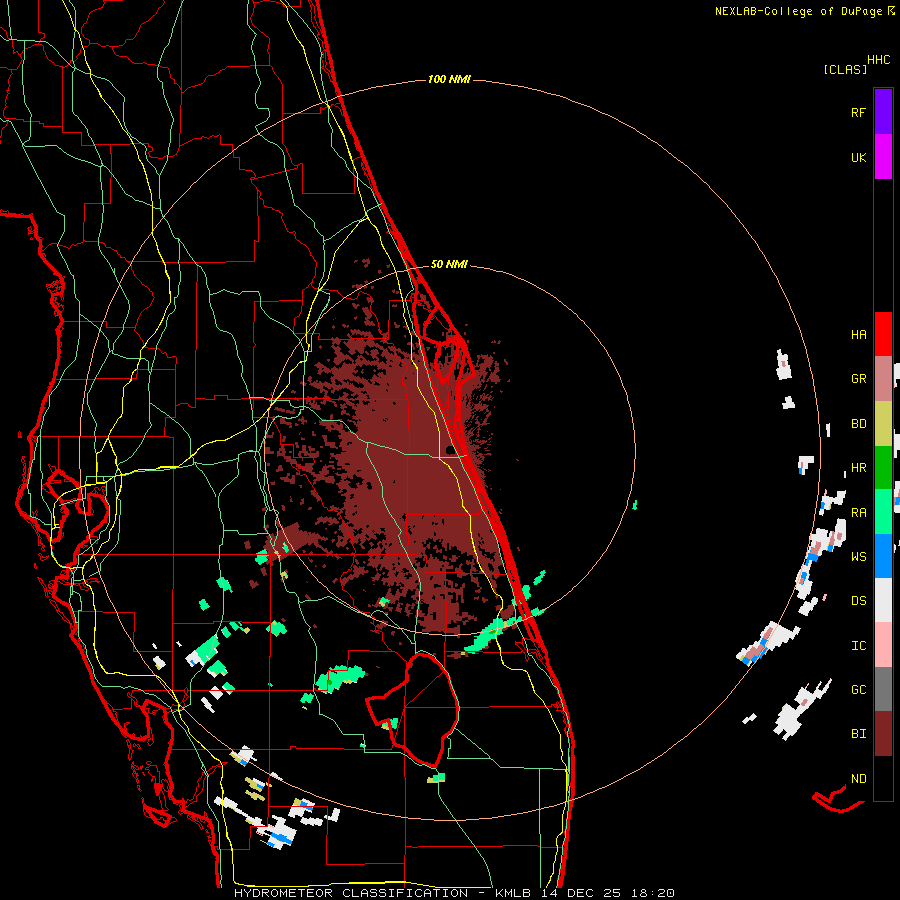Select the BD yellow legend block
The height and width of the screenshot is (900, 900).
pyautogui.click(x=883, y=424)
